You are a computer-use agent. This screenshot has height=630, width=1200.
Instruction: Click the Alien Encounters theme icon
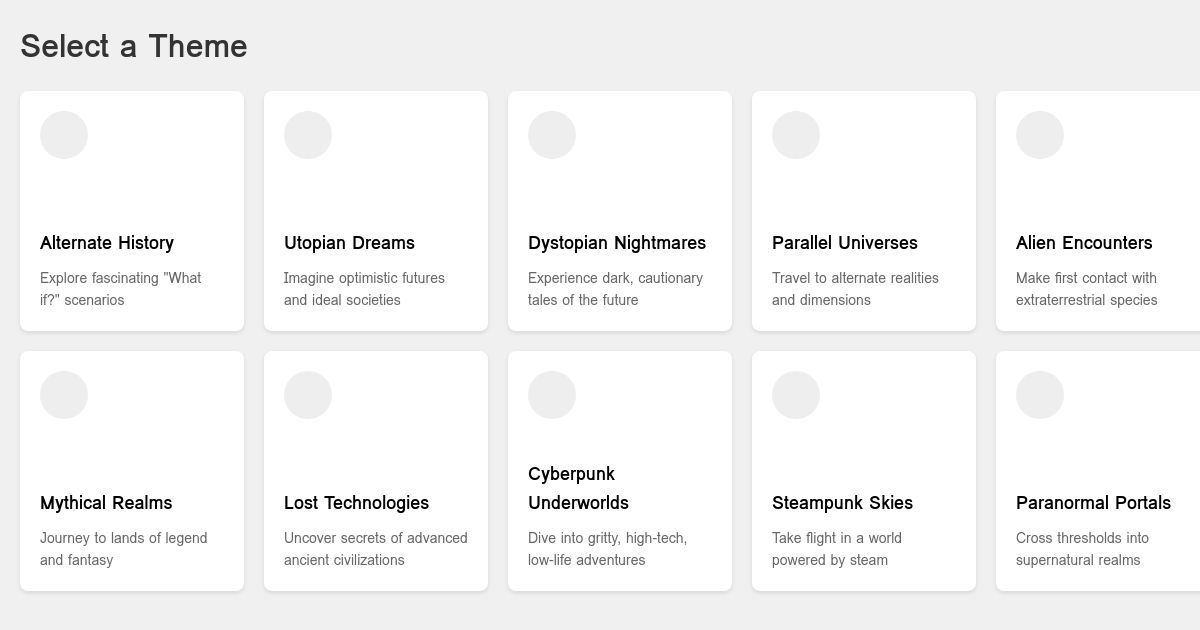(1039, 134)
